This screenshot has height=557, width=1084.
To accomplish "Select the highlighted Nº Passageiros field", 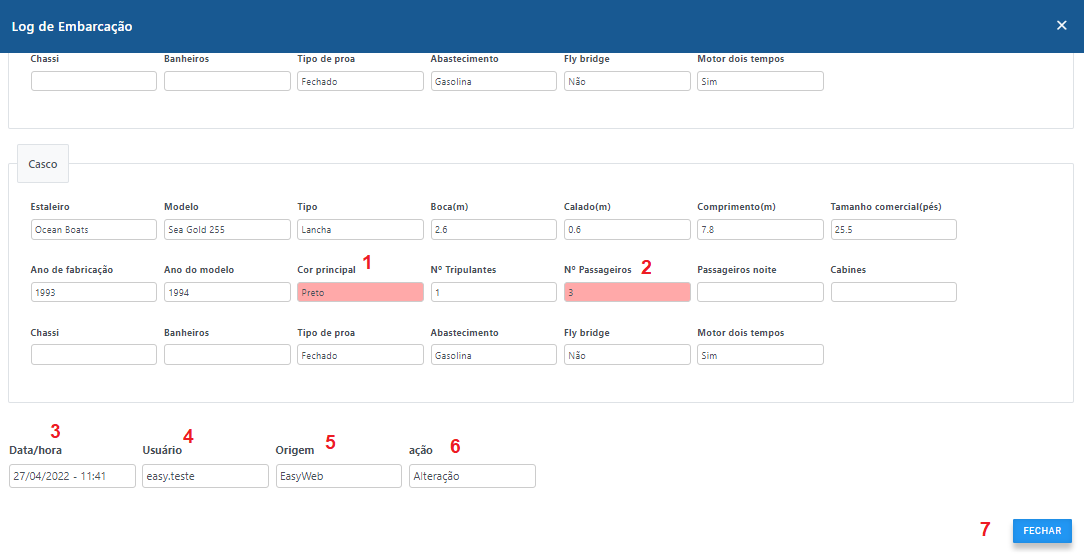I will pos(627,292).
